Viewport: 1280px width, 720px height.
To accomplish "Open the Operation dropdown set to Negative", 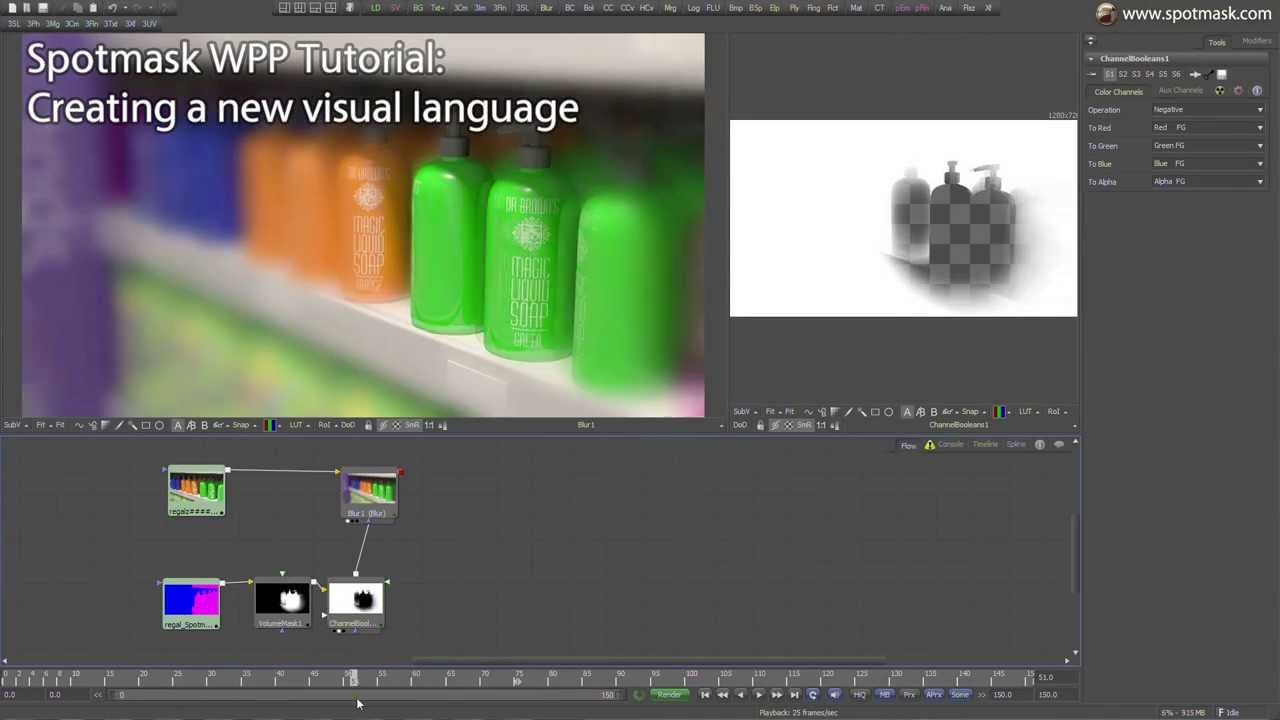I will (x=1207, y=110).
